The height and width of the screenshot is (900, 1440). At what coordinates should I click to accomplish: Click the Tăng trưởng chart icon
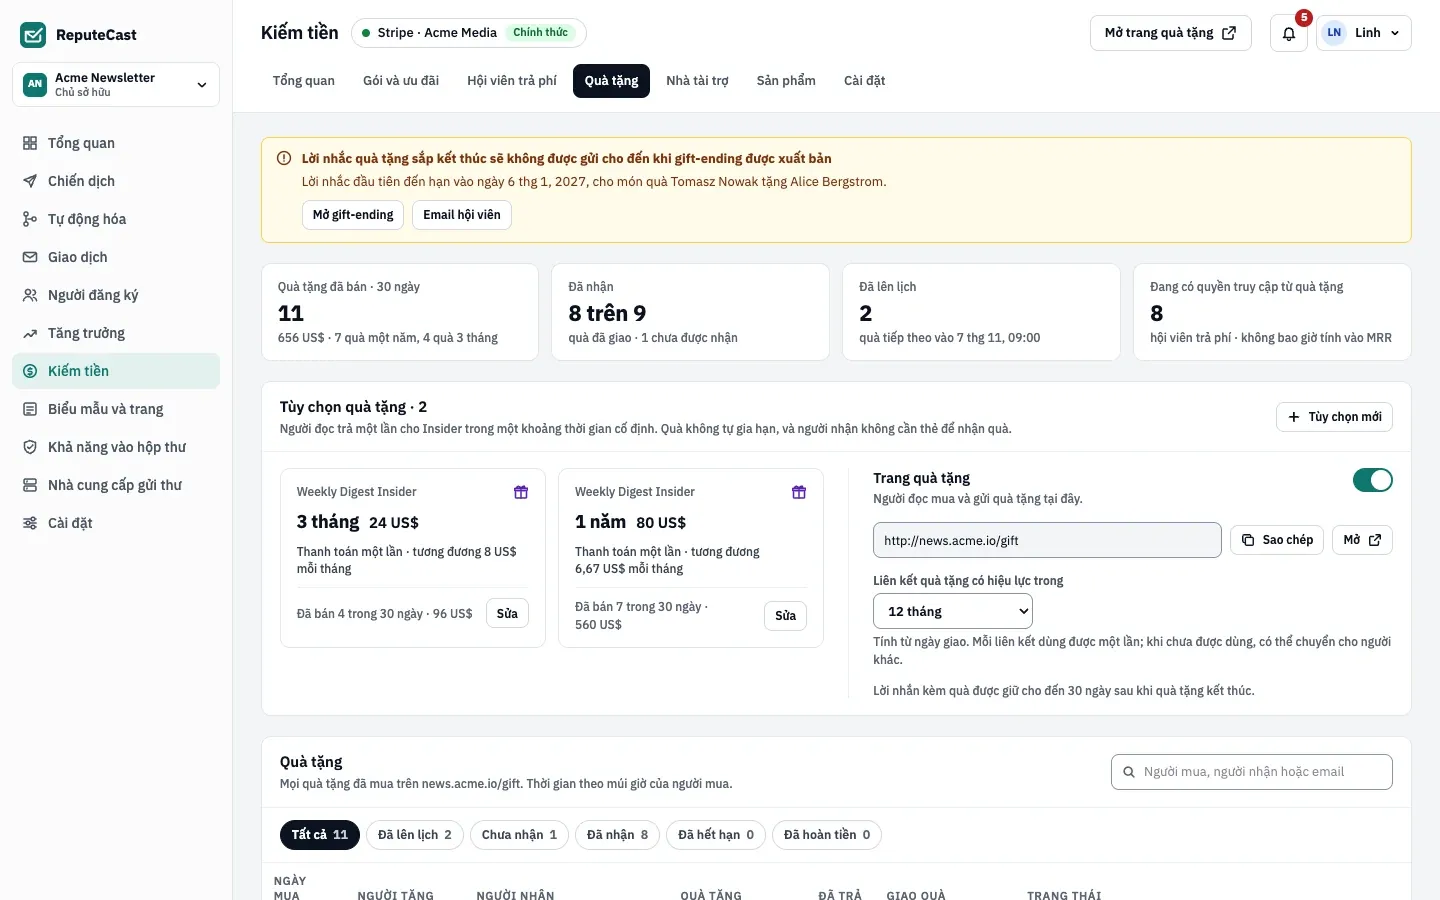pyautogui.click(x=30, y=333)
